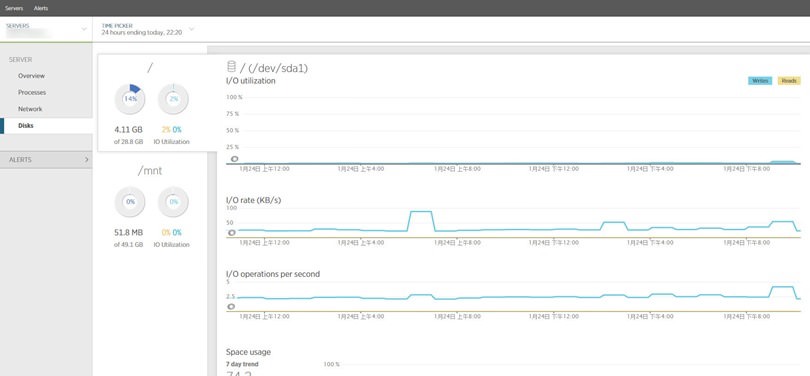Screen dimensions: 810x376
Task: Click the I/O operations per second heading
Action: [x=273, y=274]
